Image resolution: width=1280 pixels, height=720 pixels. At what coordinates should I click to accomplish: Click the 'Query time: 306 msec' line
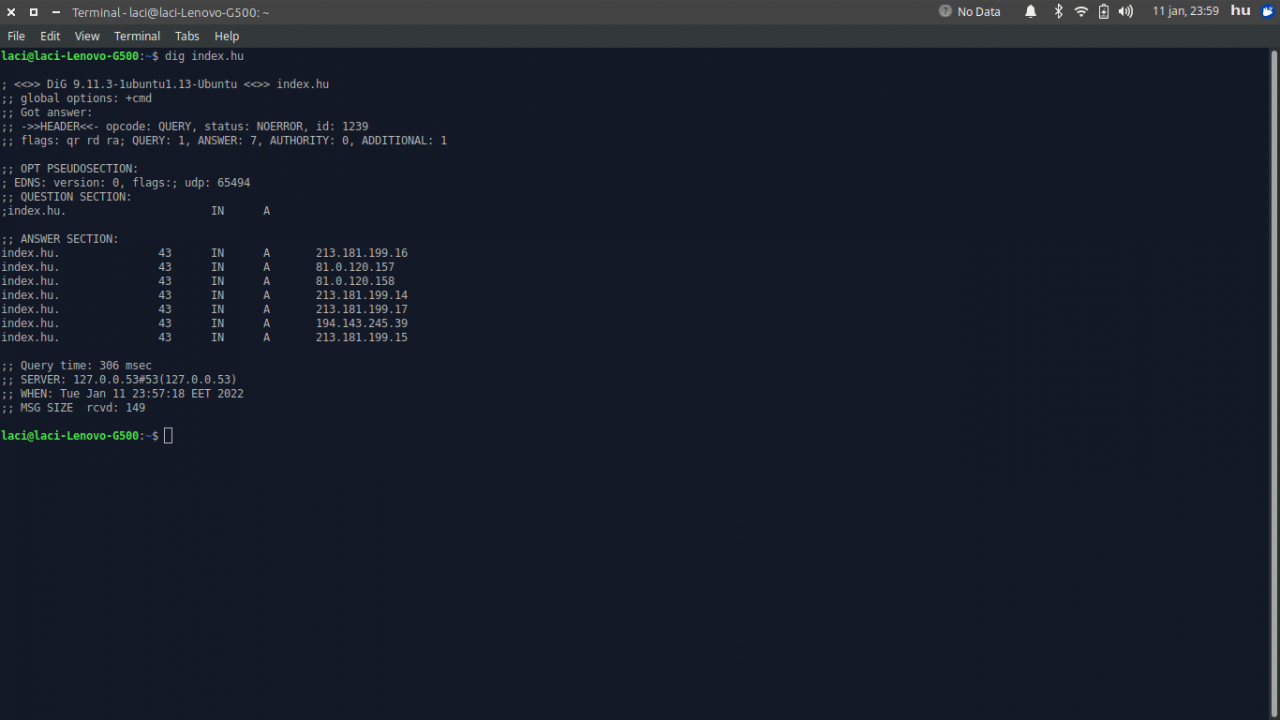[x=77, y=366]
